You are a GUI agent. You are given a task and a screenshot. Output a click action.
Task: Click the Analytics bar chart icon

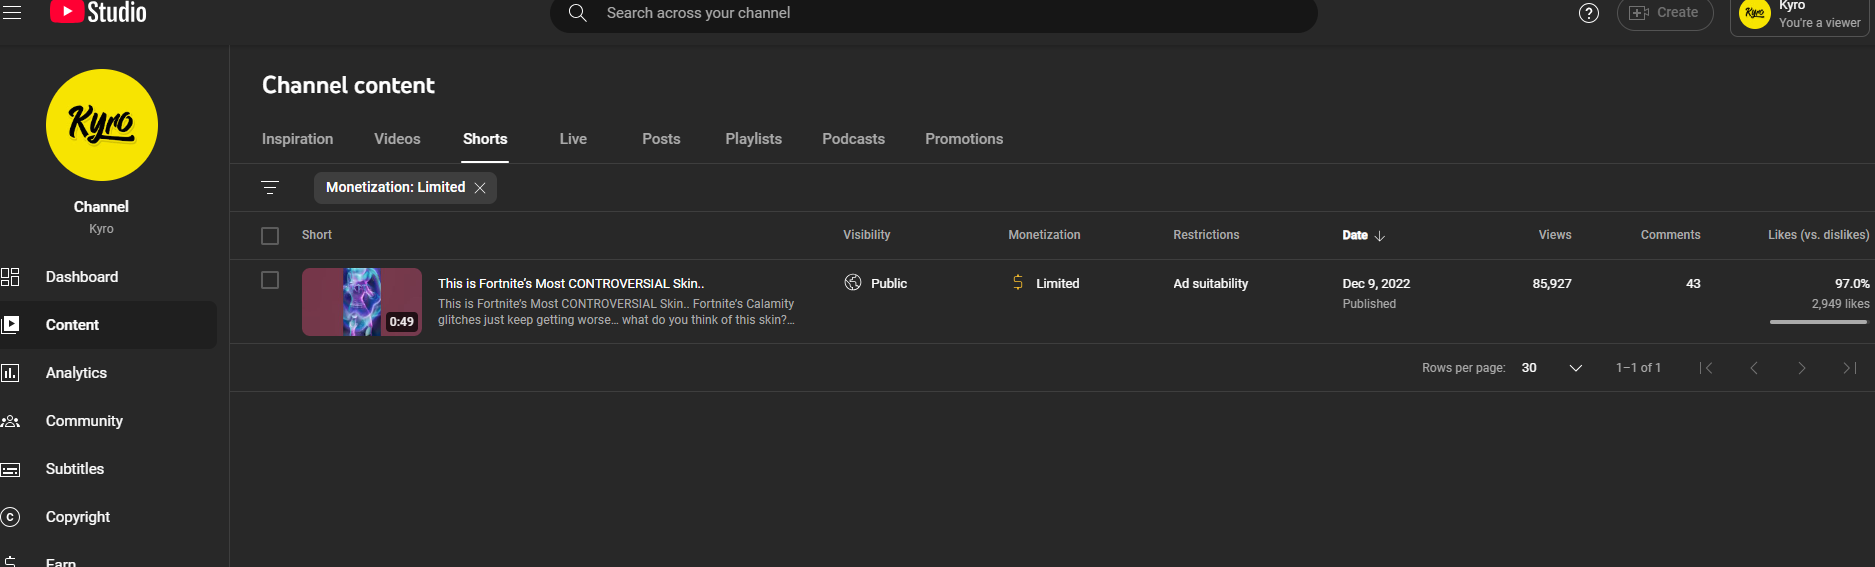click(x=10, y=373)
